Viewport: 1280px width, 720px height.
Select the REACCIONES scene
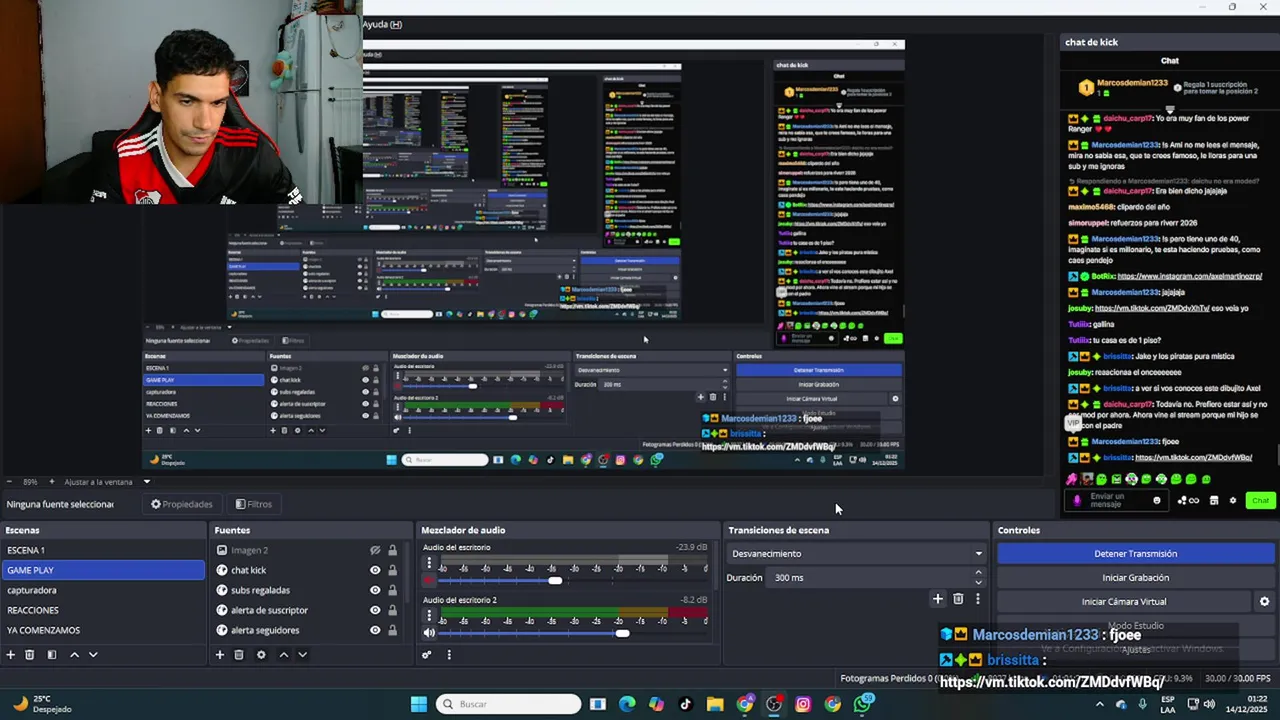[103, 610]
